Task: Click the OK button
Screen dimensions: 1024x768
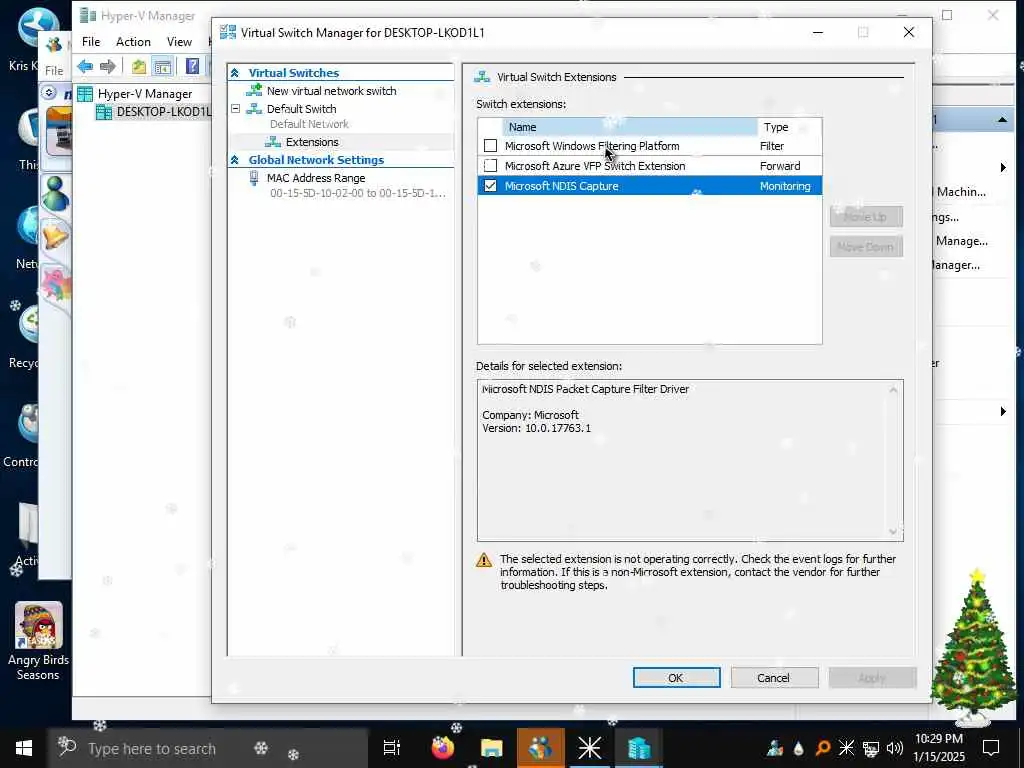Action: point(677,678)
